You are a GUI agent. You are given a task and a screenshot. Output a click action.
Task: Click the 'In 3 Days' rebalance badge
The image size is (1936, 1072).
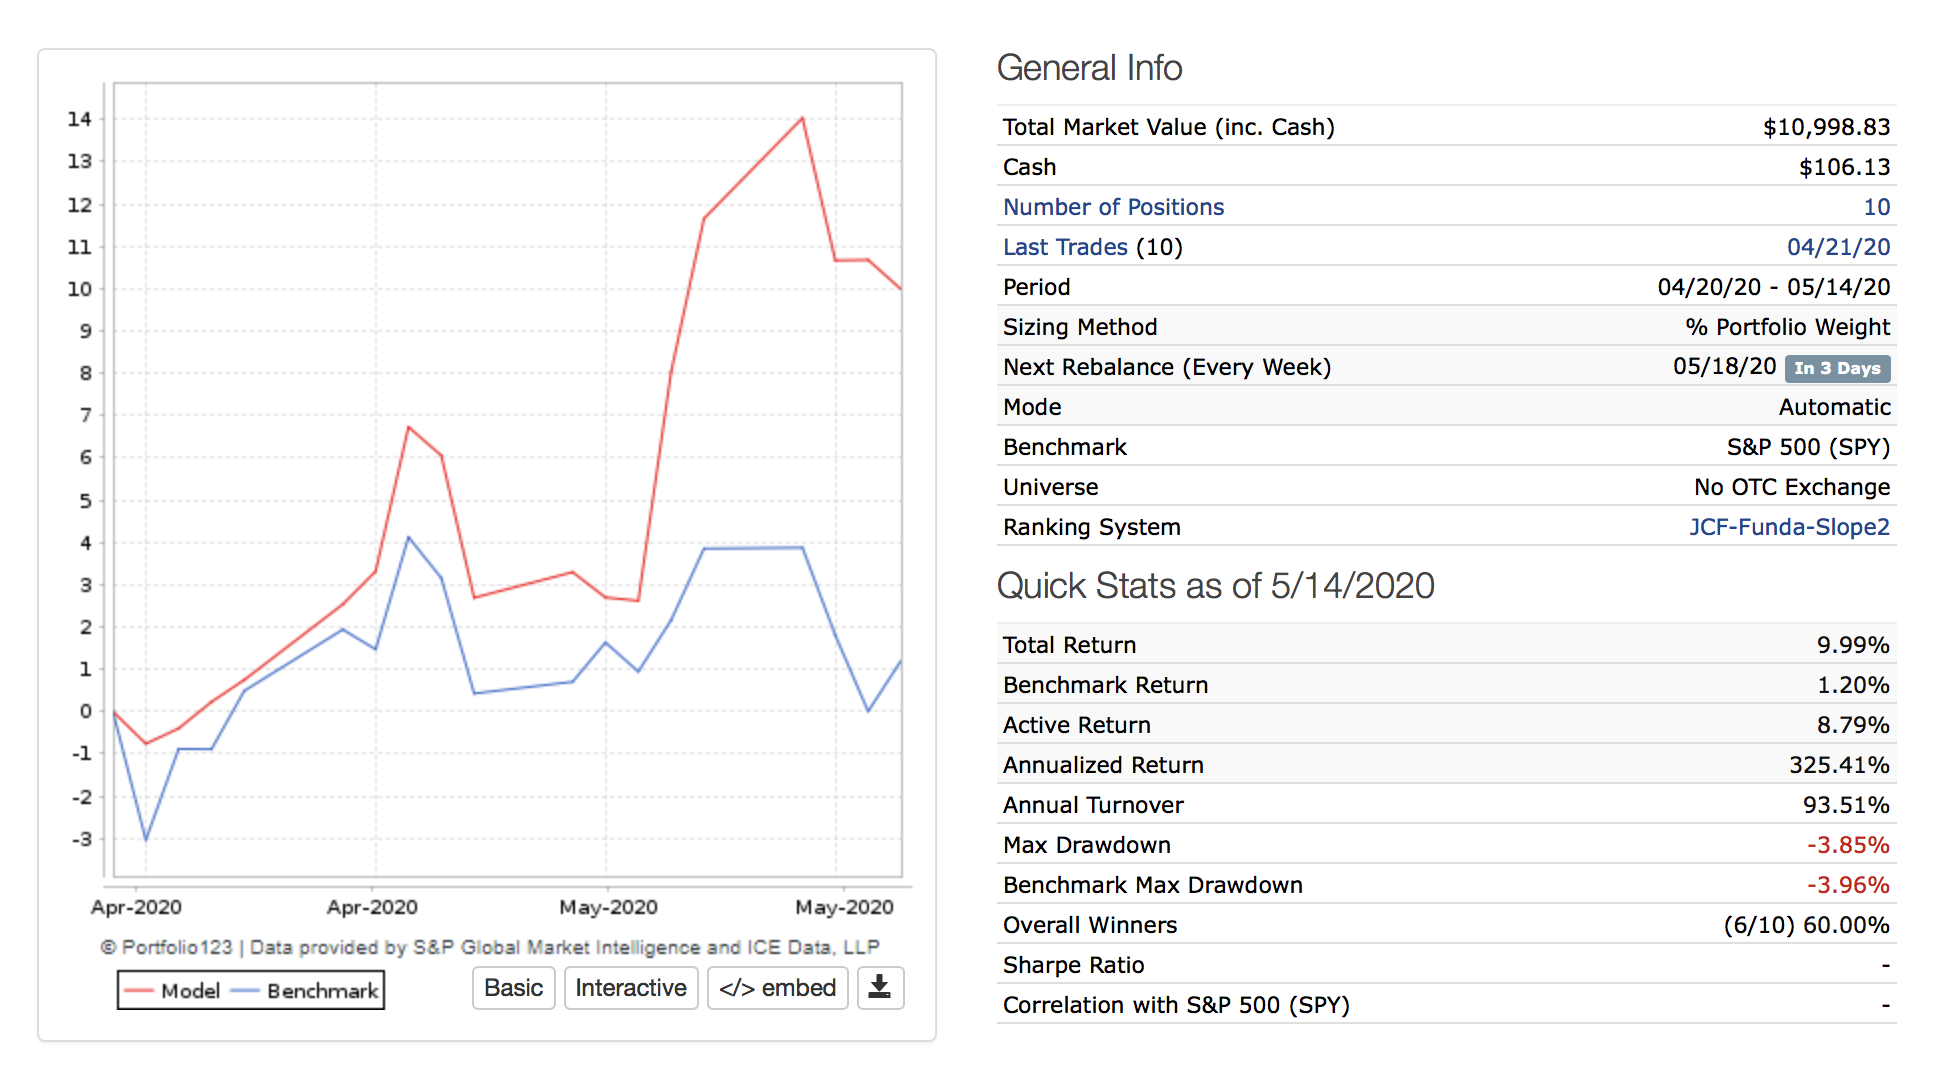pos(1837,368)
